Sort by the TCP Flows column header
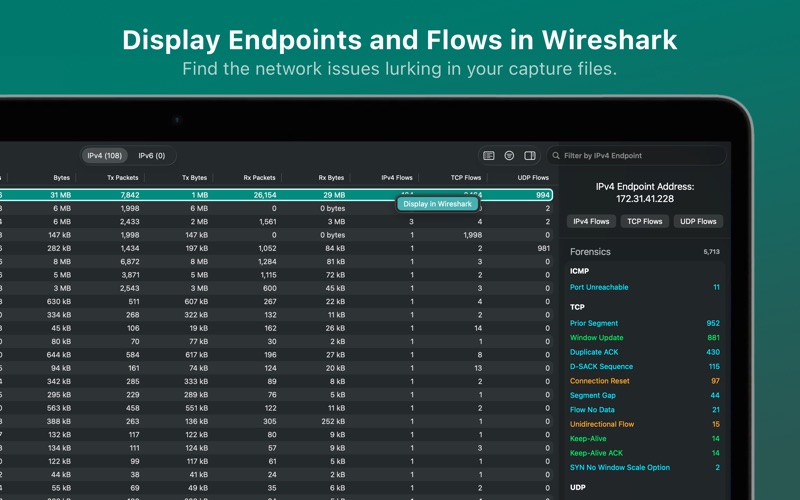The height and width of the screenshot is (500, 800). (466, 178)
